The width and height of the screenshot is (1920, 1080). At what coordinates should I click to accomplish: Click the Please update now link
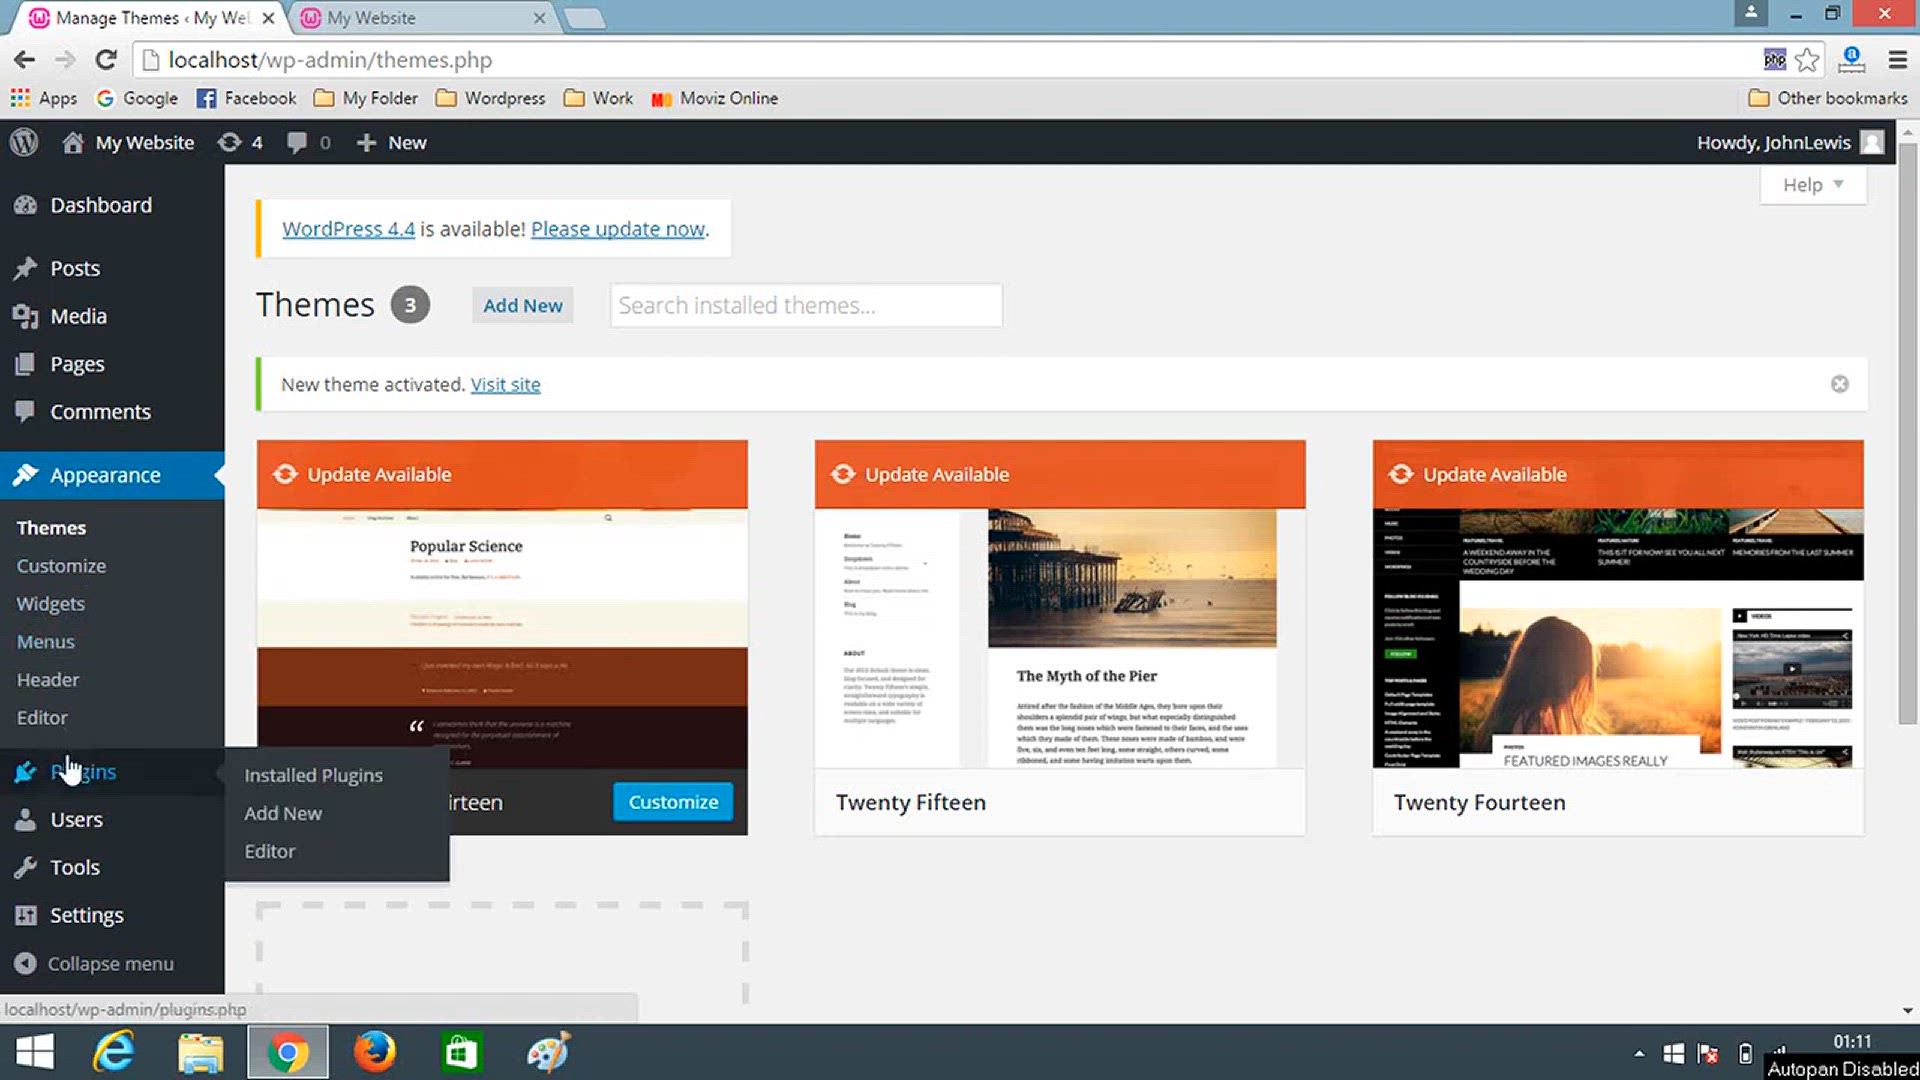pyautogui.click(x=618, y=229)
